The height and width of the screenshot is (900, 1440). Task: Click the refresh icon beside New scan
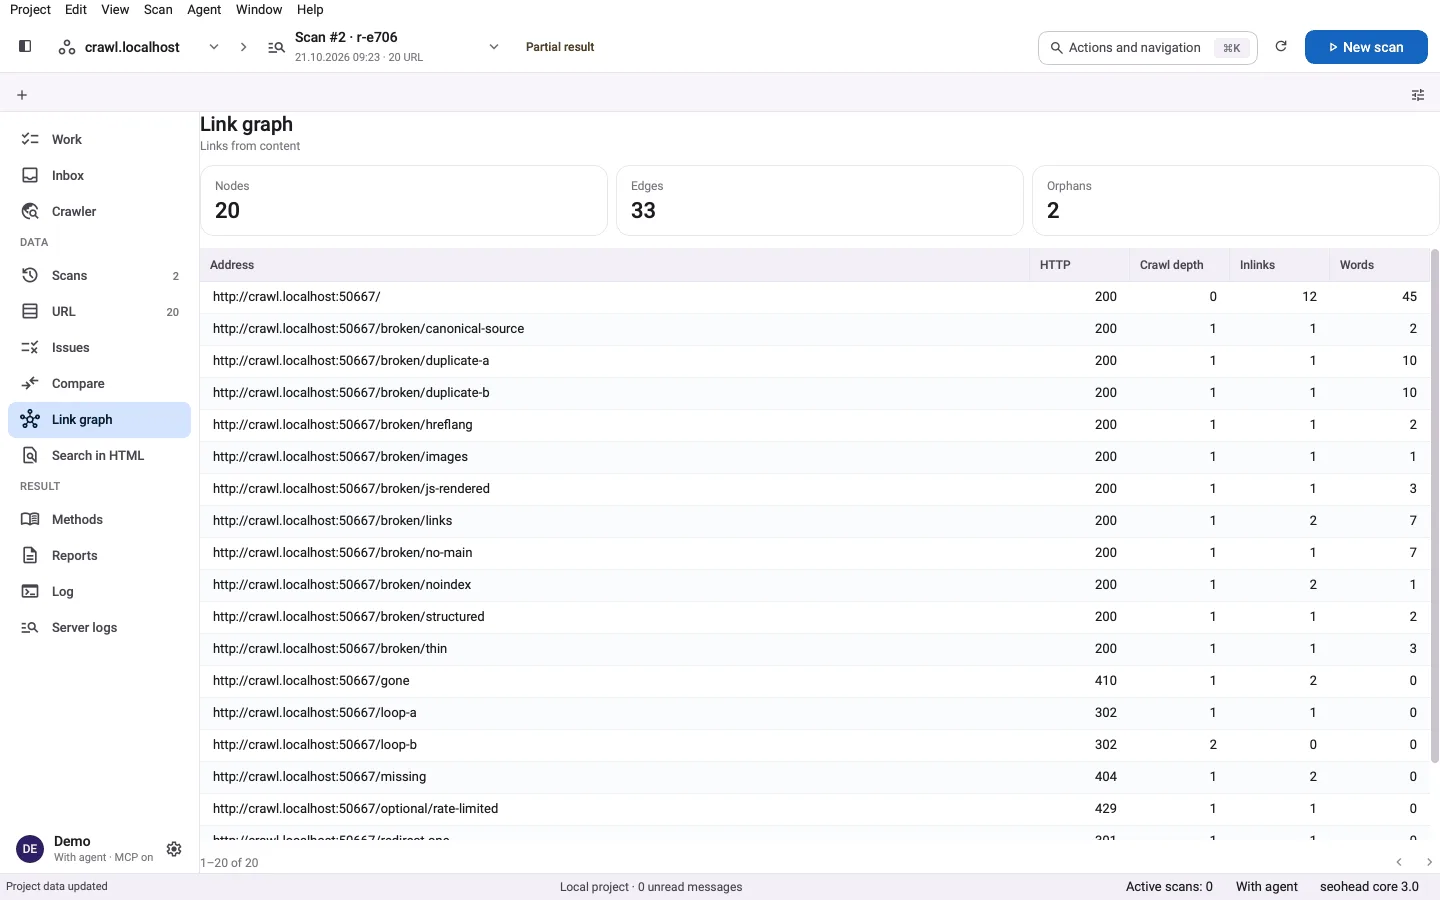click(x=1281, y=47)
